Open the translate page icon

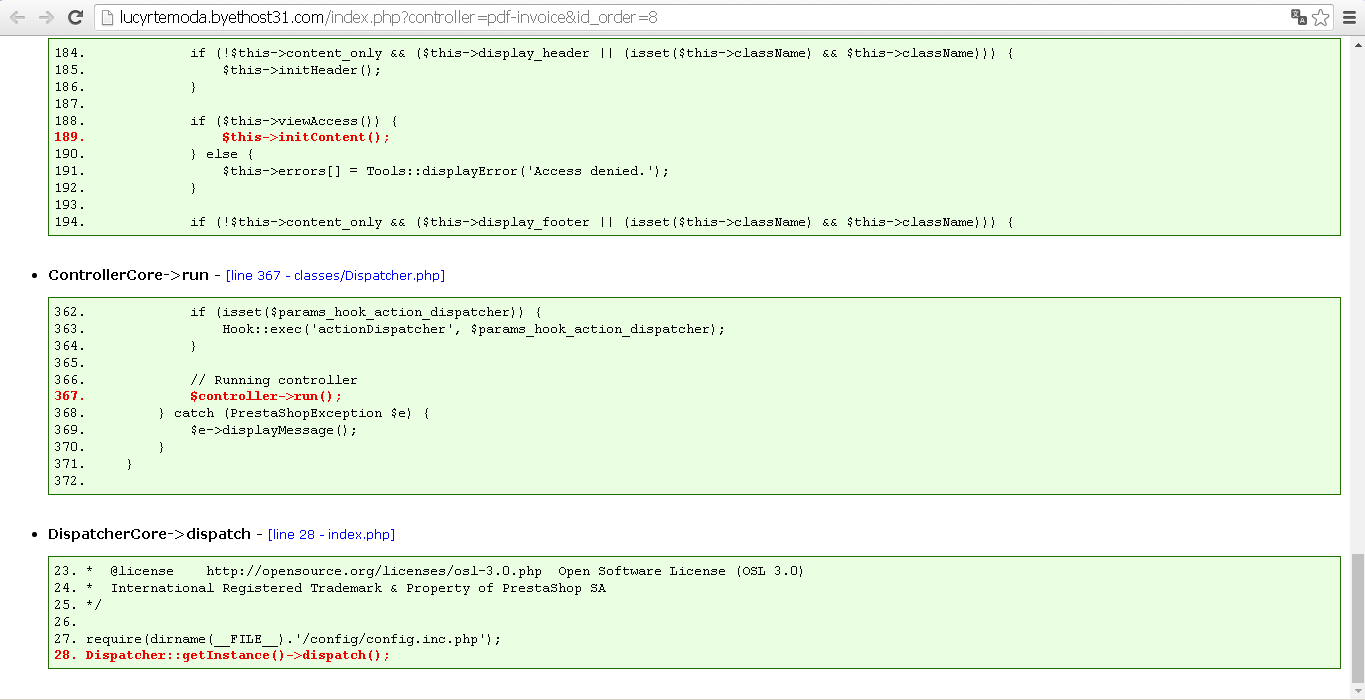click(1299, 17)
